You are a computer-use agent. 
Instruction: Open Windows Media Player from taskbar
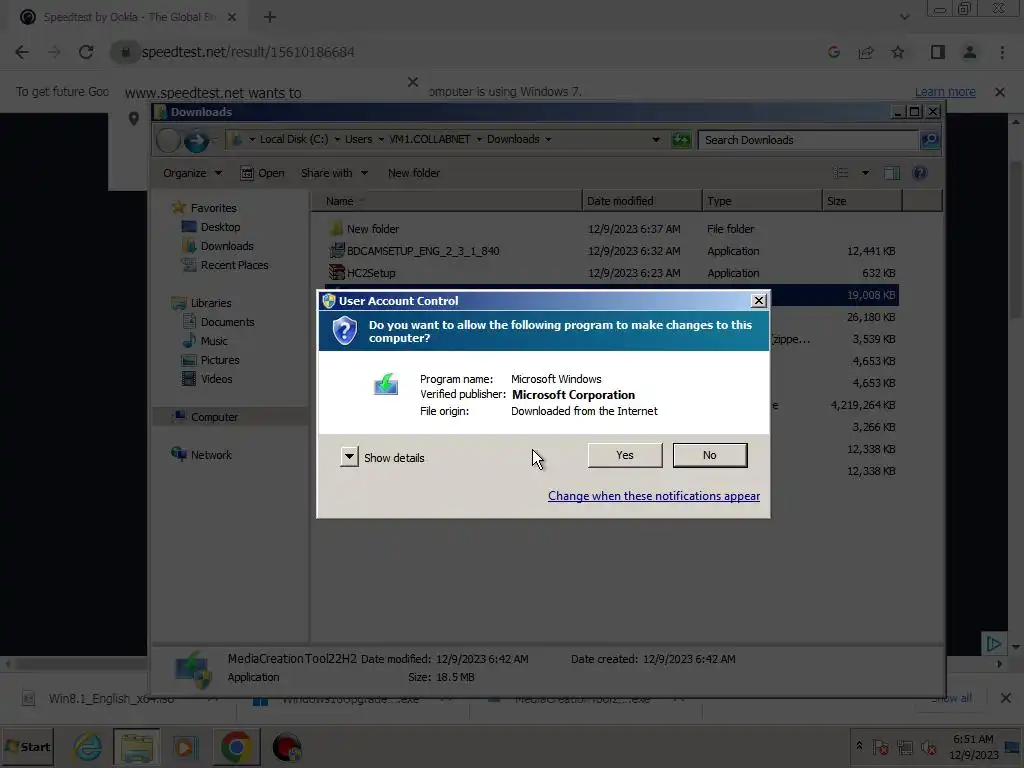(185, 747)
